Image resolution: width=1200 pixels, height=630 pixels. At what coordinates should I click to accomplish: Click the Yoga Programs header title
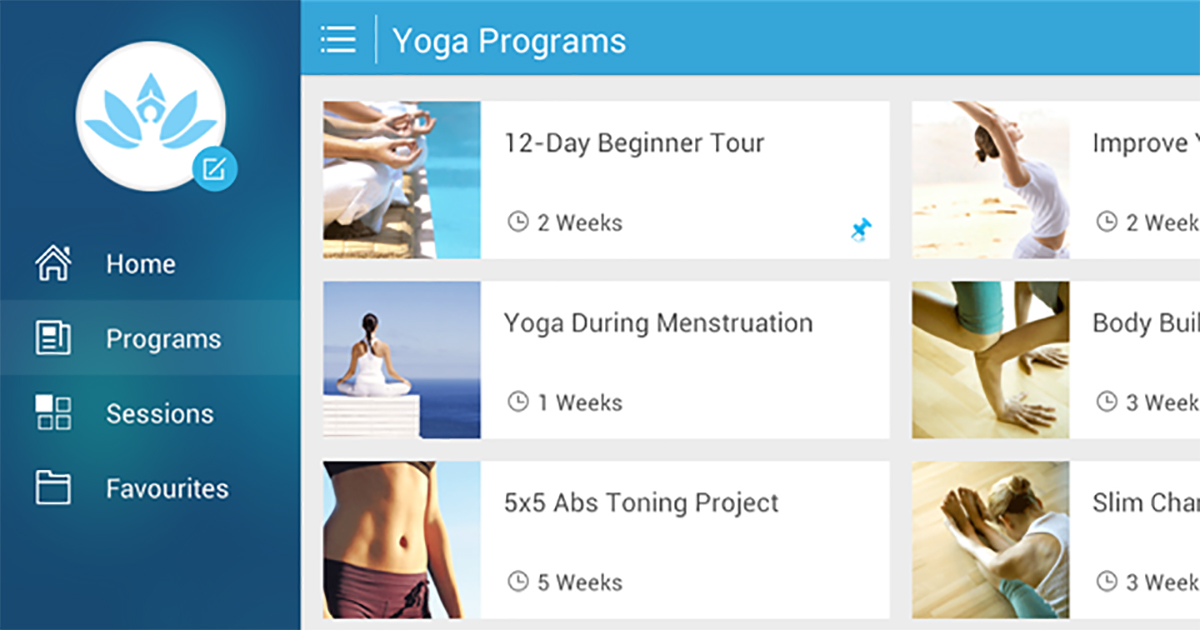click(x=509, y=41)
